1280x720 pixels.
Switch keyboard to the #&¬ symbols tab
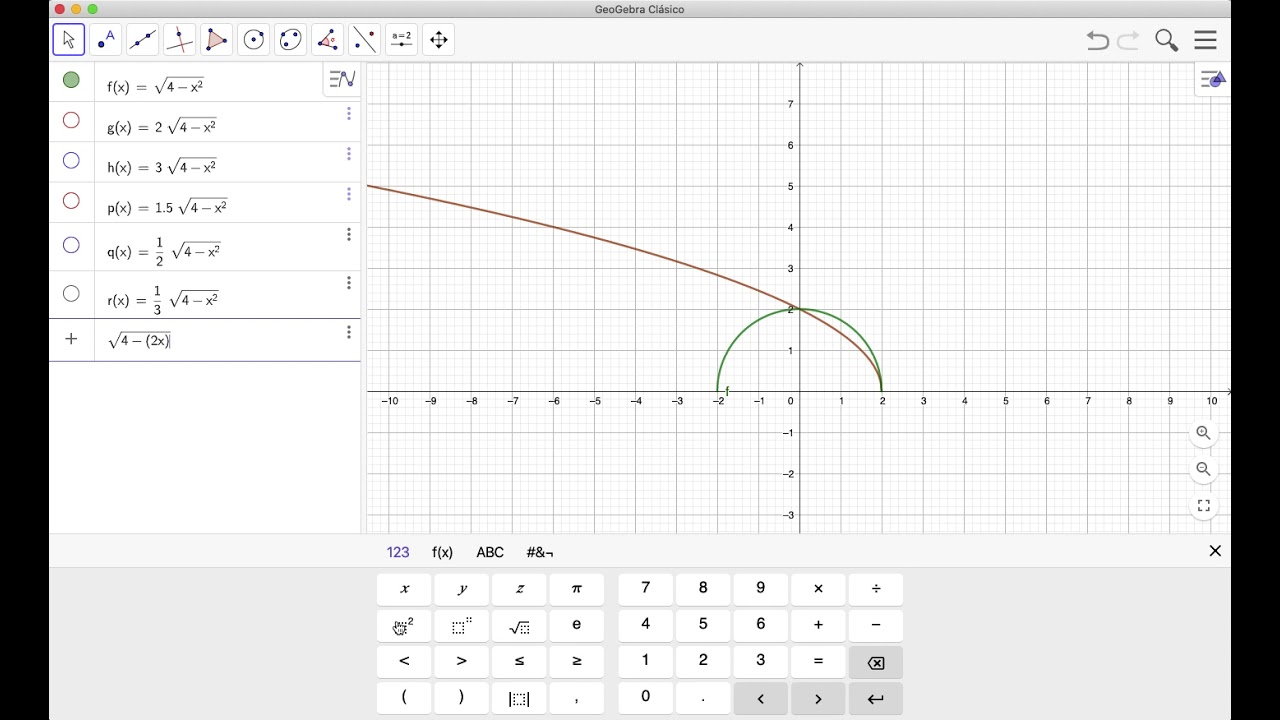pyautogui.click(x=540, y=552)
